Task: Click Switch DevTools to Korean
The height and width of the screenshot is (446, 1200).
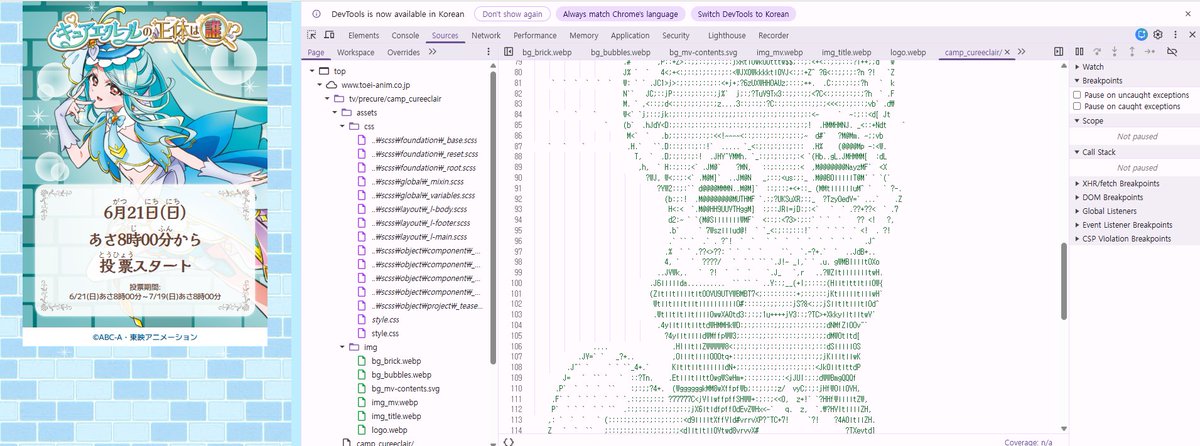Action: [x=743, y=14]
